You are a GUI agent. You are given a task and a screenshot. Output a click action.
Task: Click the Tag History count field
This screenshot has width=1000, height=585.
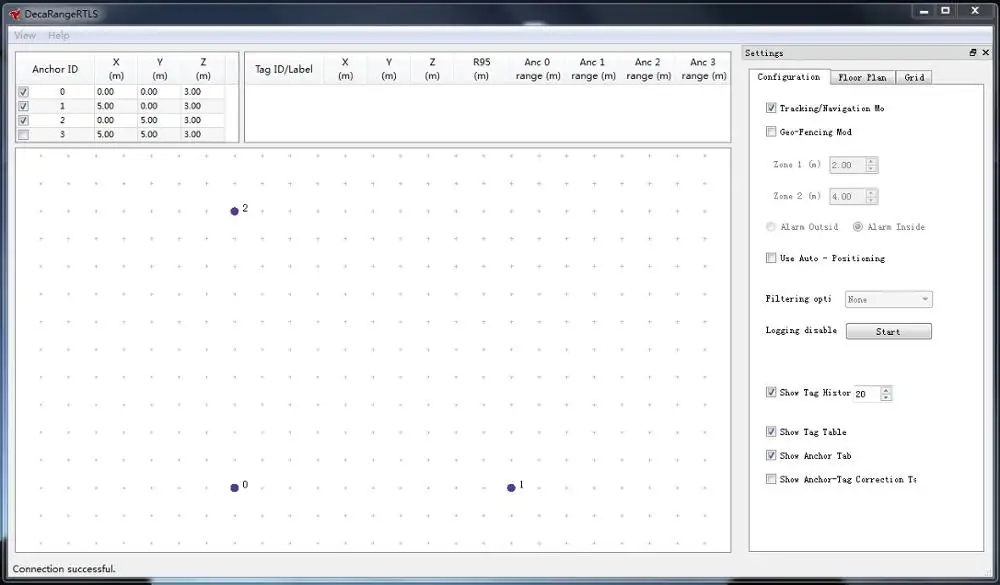(x=866, y=394)
